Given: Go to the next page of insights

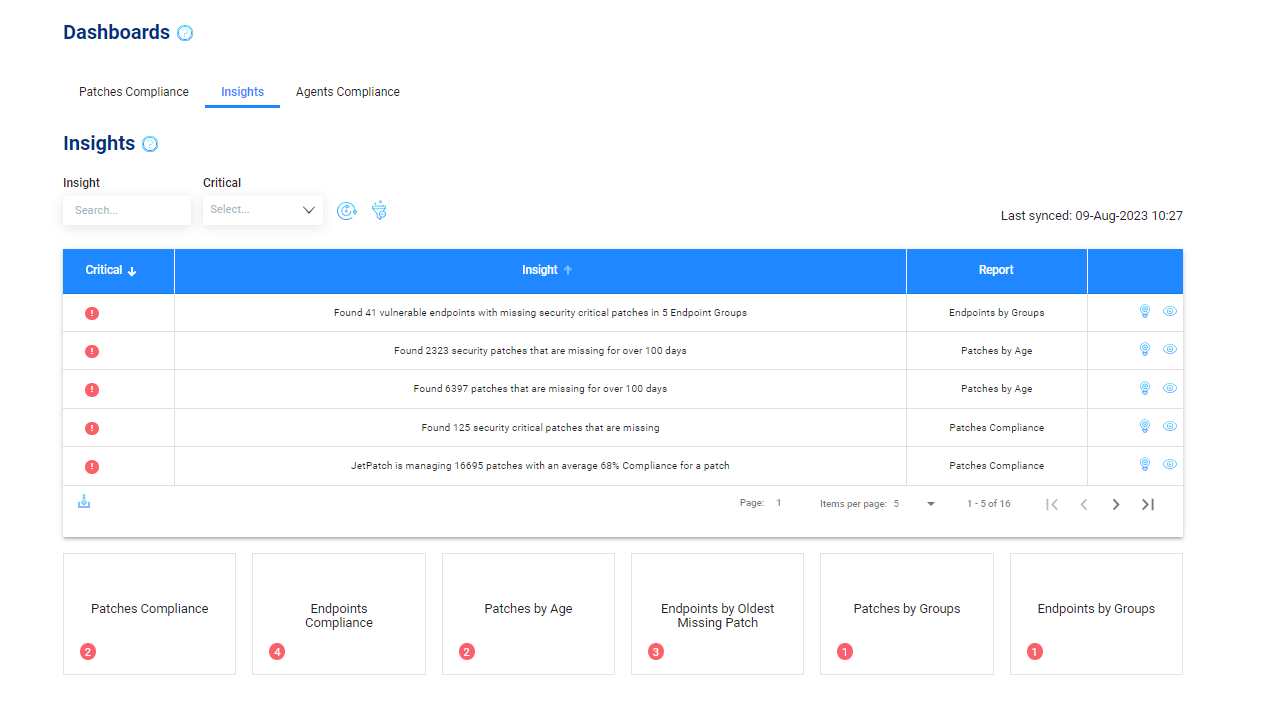Looking at the screenshot, I should [1116, 505].
